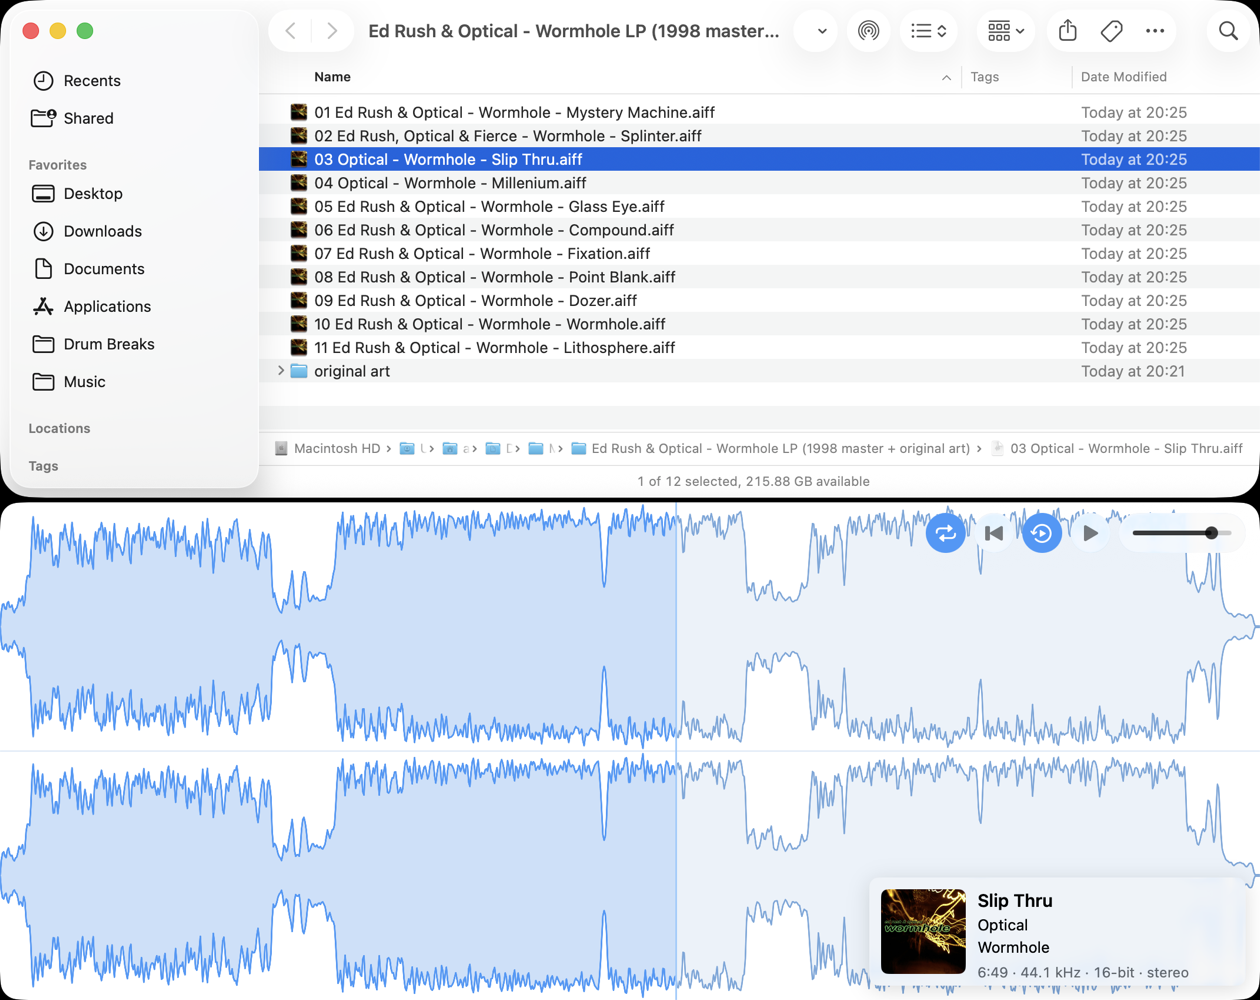Image resolution: width=1260 pixels, height=1000 pixels.
Task: Click the Shared folder icon
Action: 43,118
